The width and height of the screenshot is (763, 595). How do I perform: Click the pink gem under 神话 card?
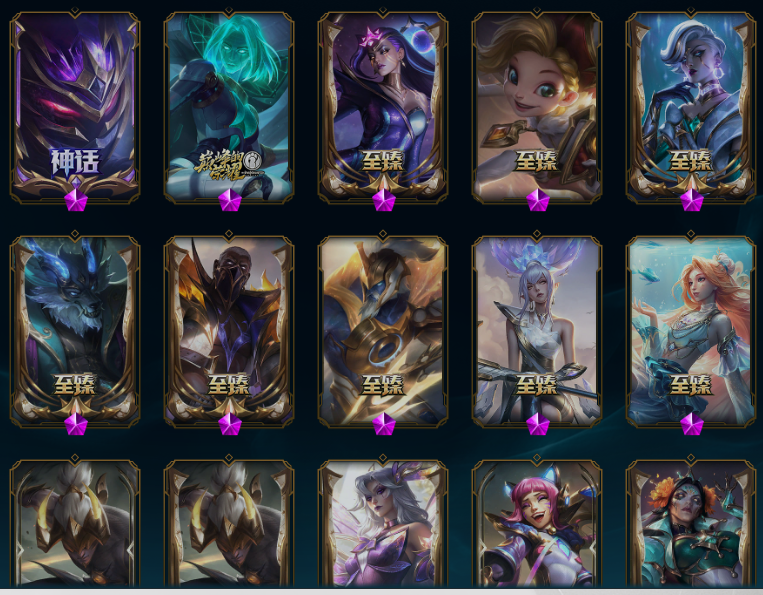point(76,200)
